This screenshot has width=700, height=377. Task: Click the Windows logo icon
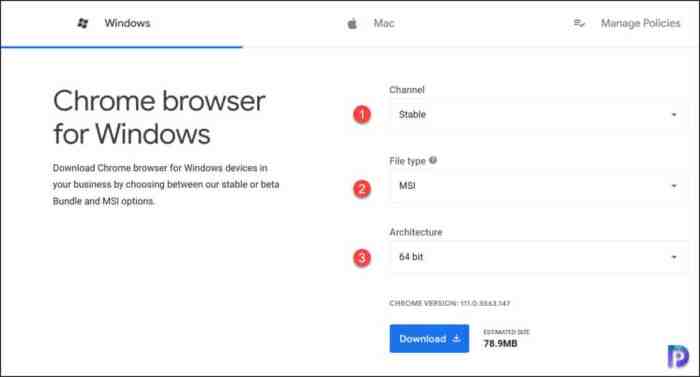coord(83,23)
